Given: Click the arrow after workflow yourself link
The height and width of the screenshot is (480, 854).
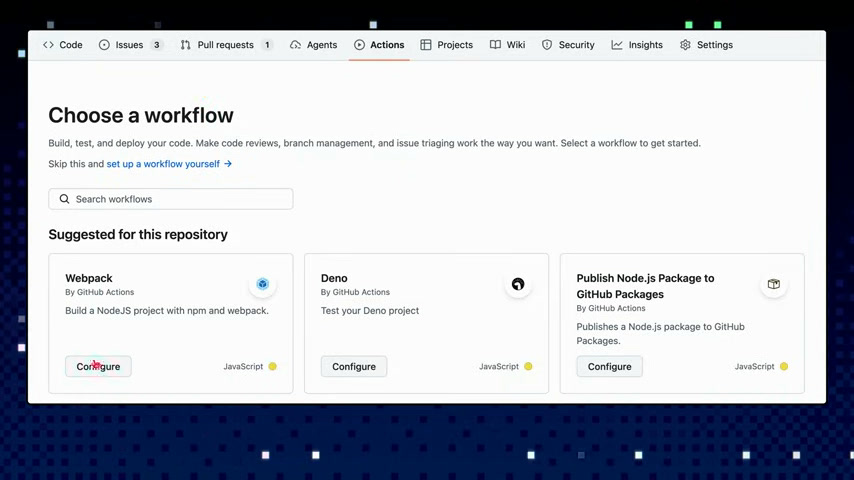Looking at the screenshot, I should 228,163.
